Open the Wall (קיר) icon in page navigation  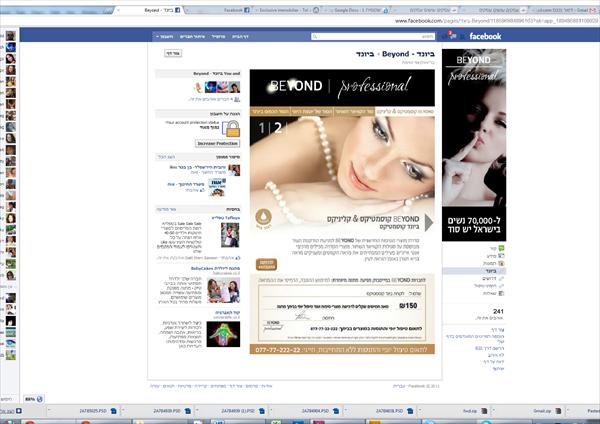(501, 249)
